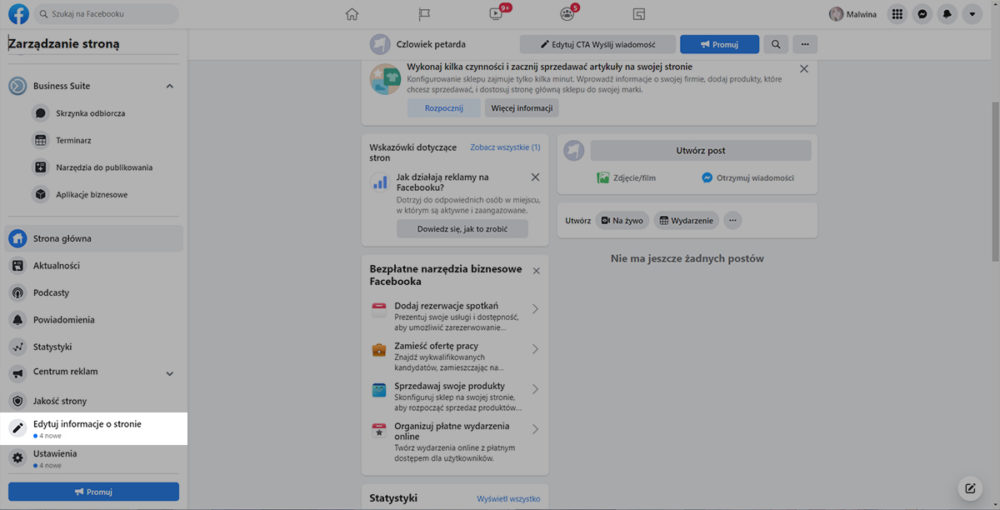Click the Business Suite logo icon

[18, 86]
